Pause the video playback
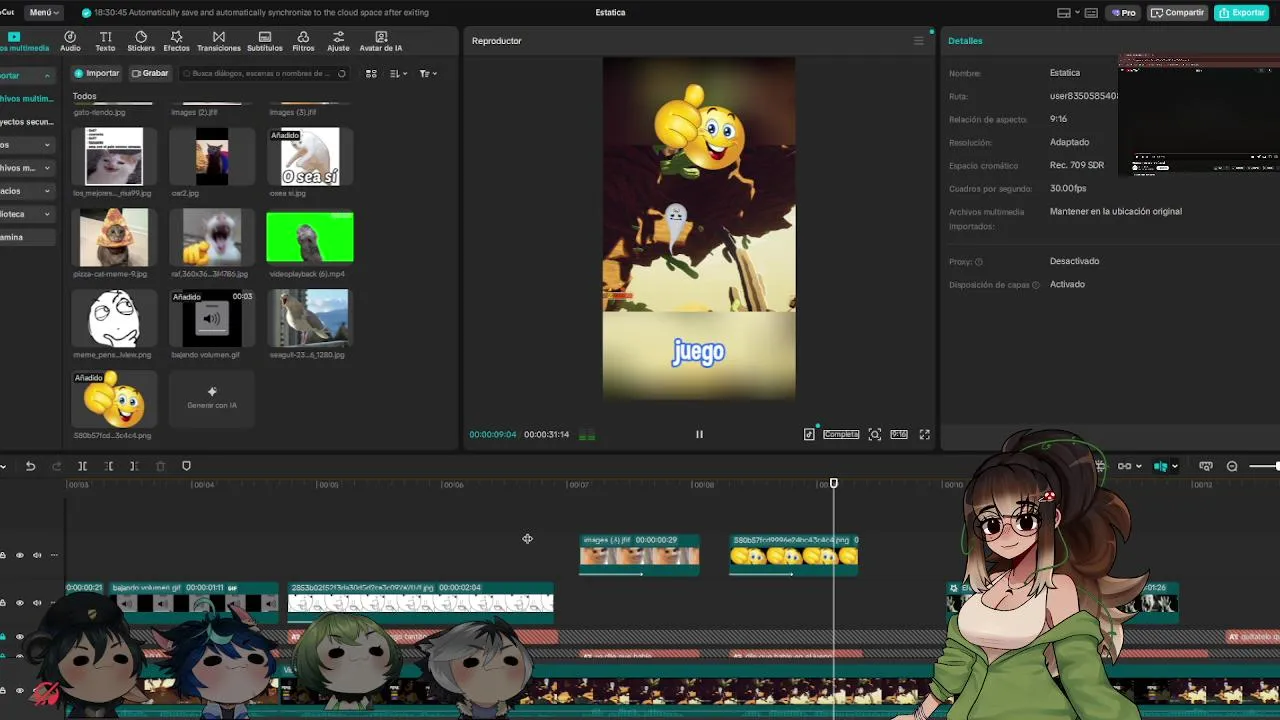 [x=699, y=434]
